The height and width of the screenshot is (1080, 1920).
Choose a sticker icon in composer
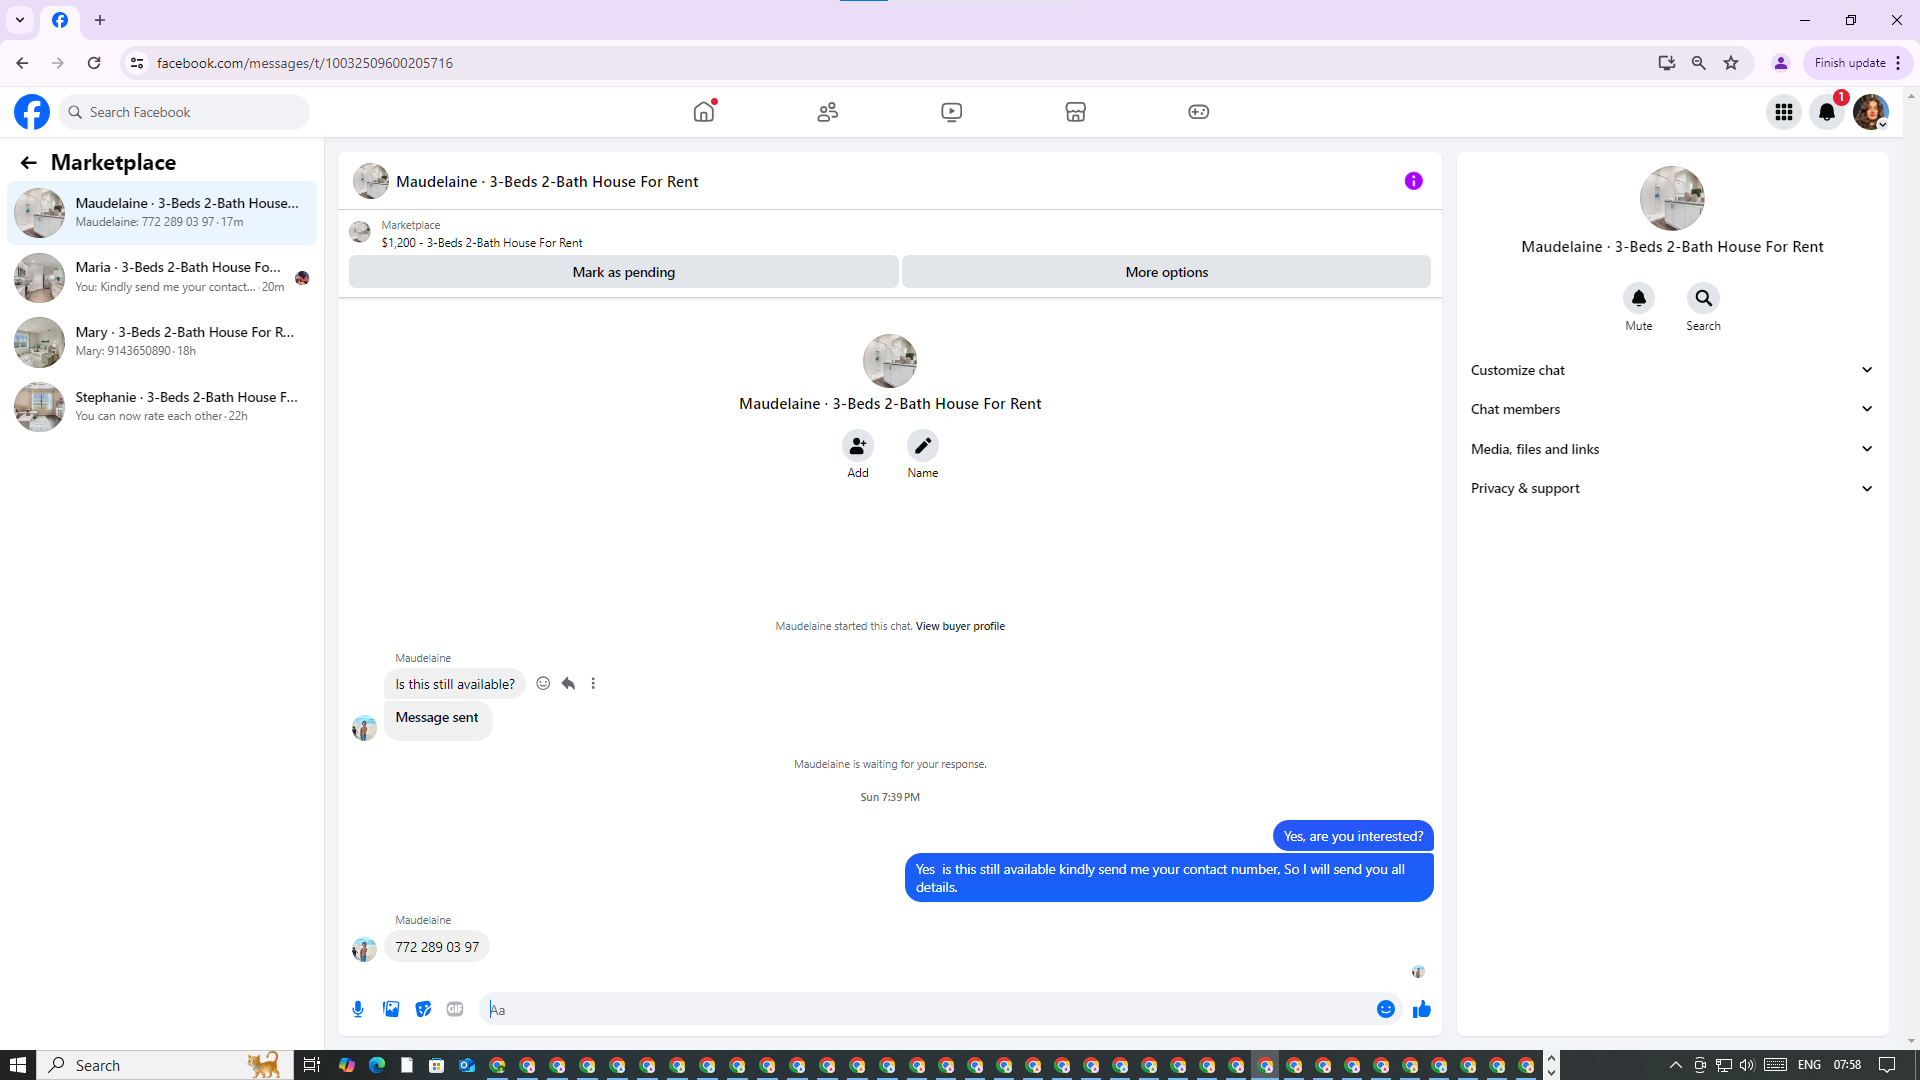pyautogui.click(x=423, y=1009)
